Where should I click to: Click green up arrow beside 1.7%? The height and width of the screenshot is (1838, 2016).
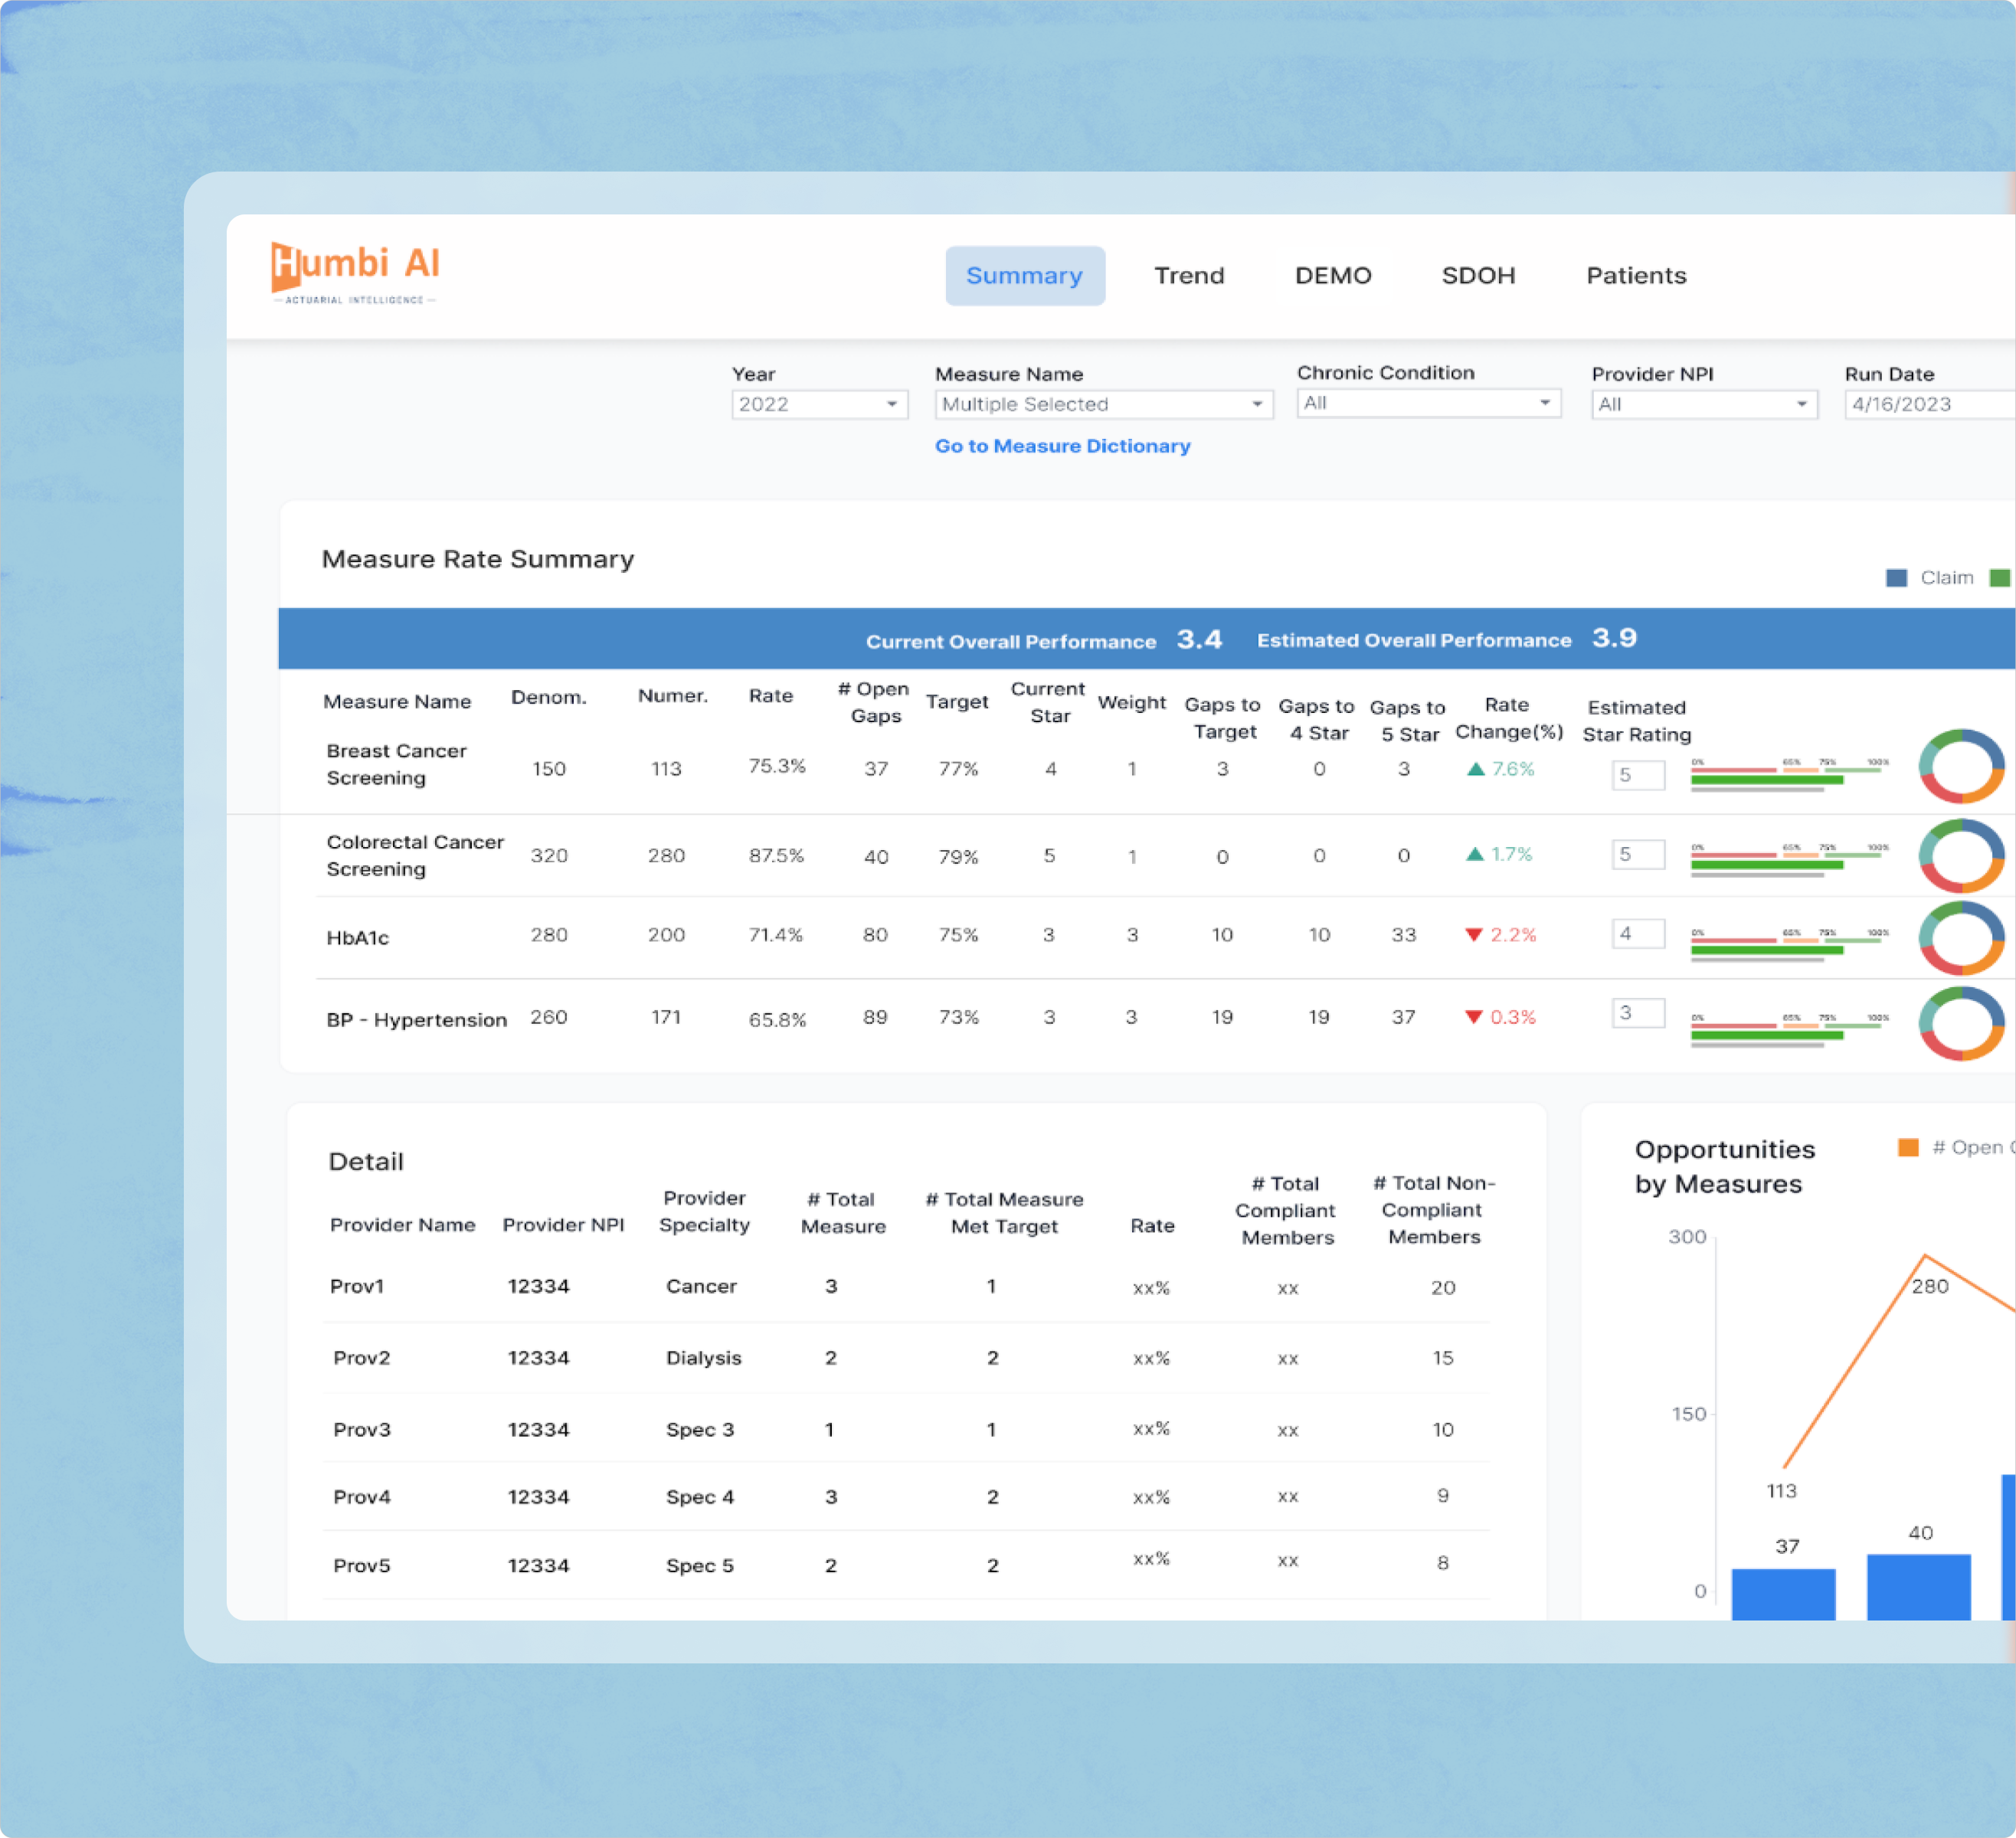point(1474,854)
